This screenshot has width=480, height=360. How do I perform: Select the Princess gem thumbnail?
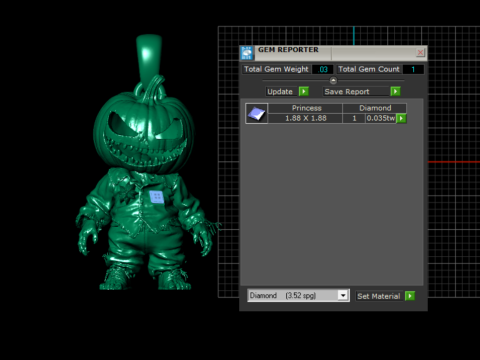(256, 114)
